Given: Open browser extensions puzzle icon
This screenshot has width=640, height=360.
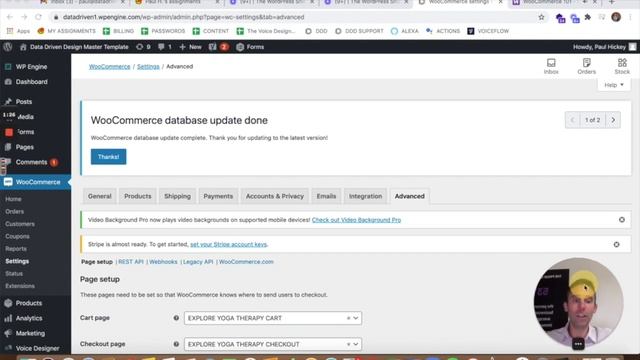Looking at the screenshot, I should click(x=588, y=17).
